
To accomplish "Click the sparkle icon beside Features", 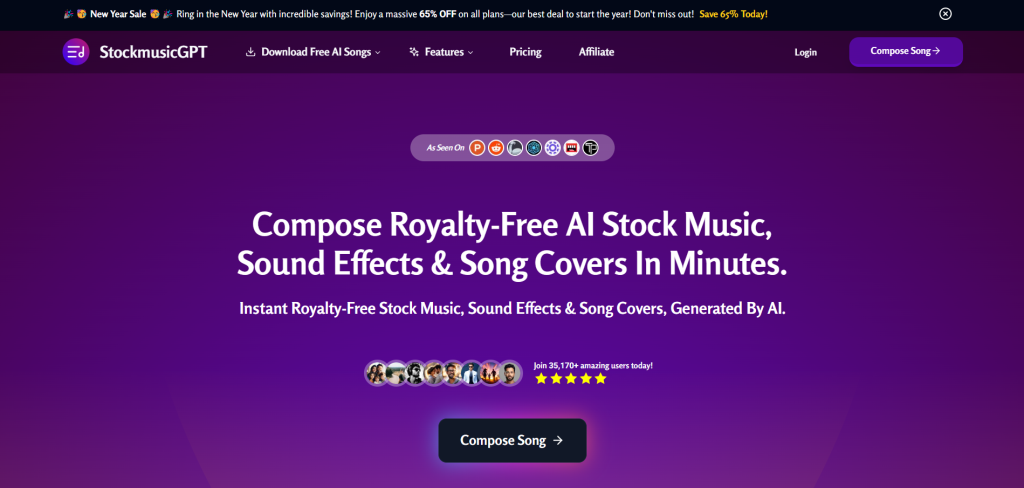I will click(x=414, y=52).
